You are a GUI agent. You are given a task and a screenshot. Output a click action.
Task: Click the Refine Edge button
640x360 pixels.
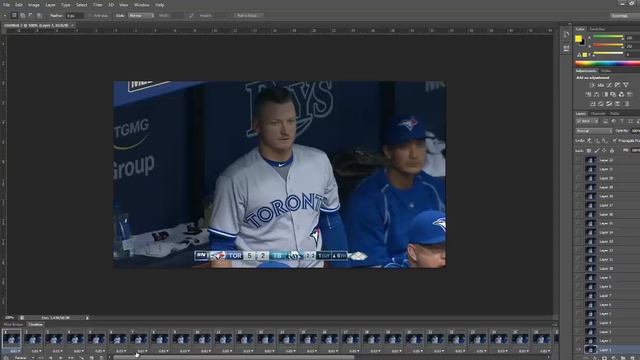click(248, 16)
